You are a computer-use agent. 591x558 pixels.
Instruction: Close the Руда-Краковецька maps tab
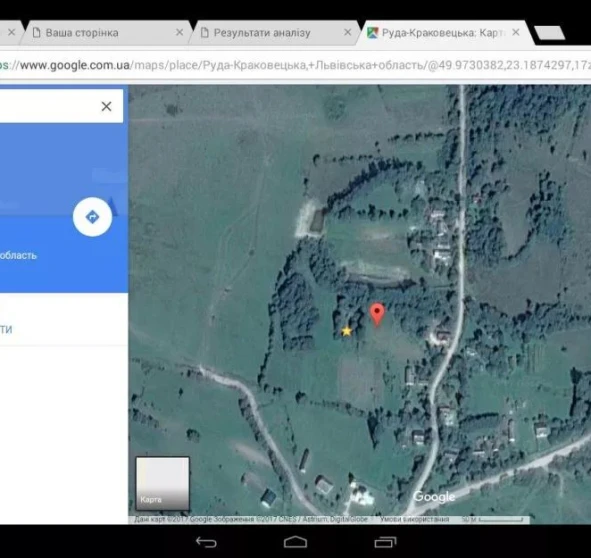point(516,33)
